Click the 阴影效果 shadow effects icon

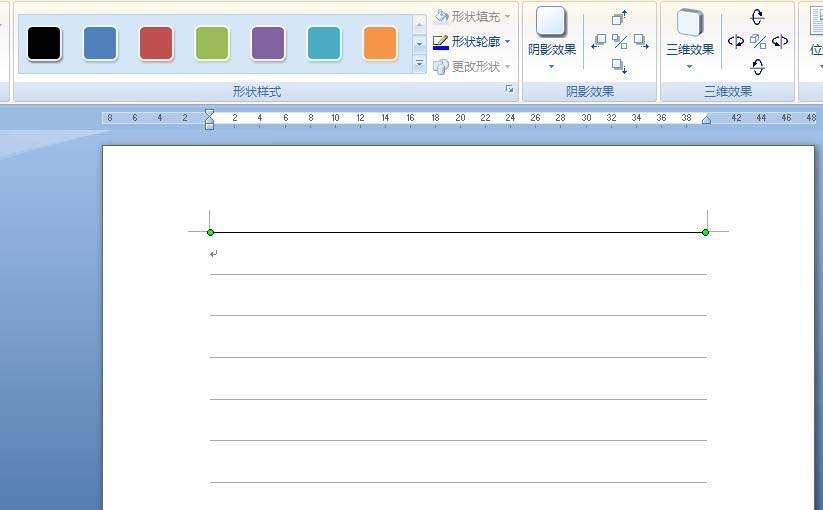click(551, 22)
